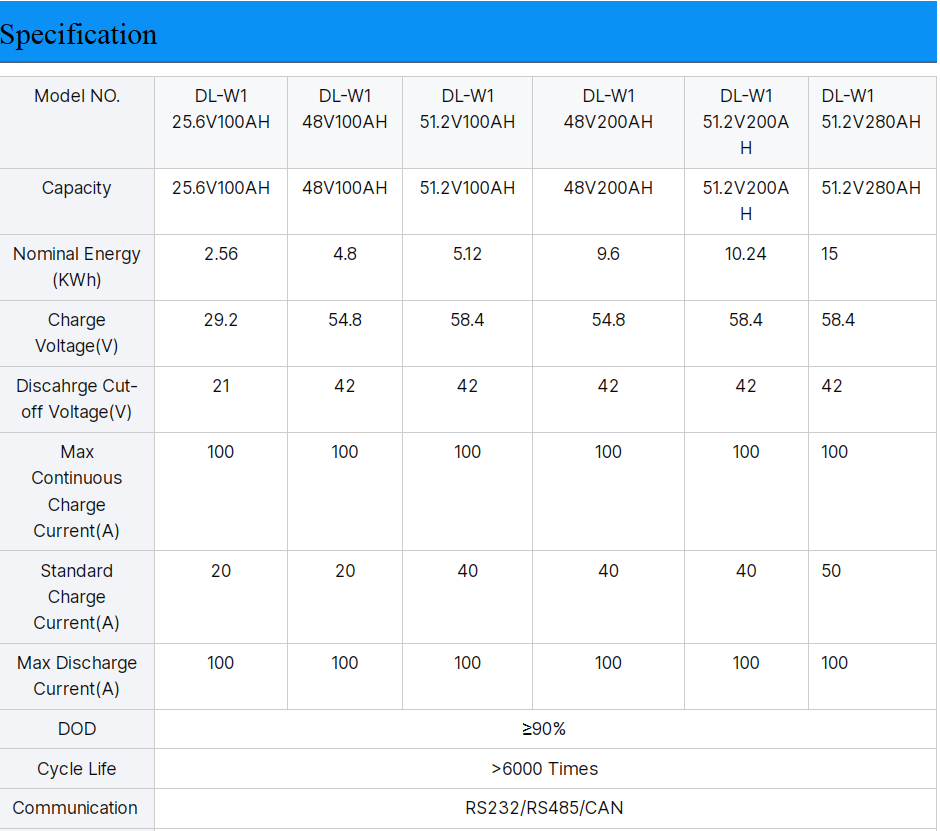This screenshot has height=831, width=940.
Task: Click nominal energy value 10.24
Action: (746, 254)
